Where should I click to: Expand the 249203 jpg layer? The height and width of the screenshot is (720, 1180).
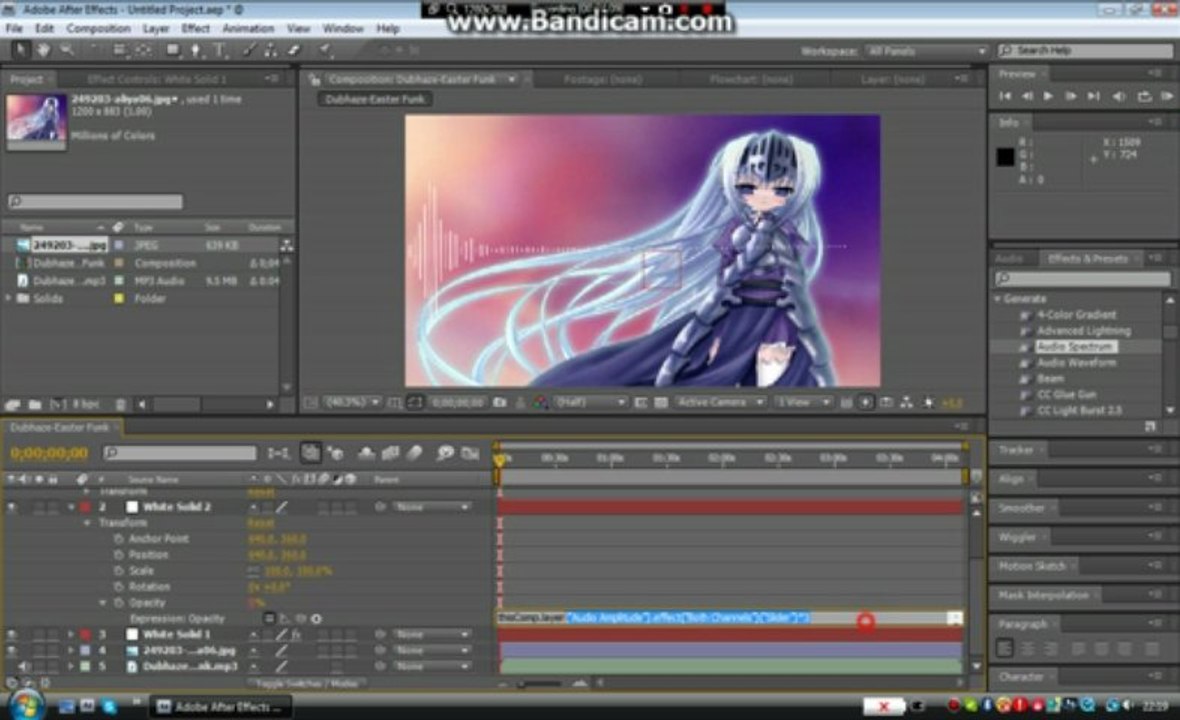pyautogui.click(x=71, y=650)
